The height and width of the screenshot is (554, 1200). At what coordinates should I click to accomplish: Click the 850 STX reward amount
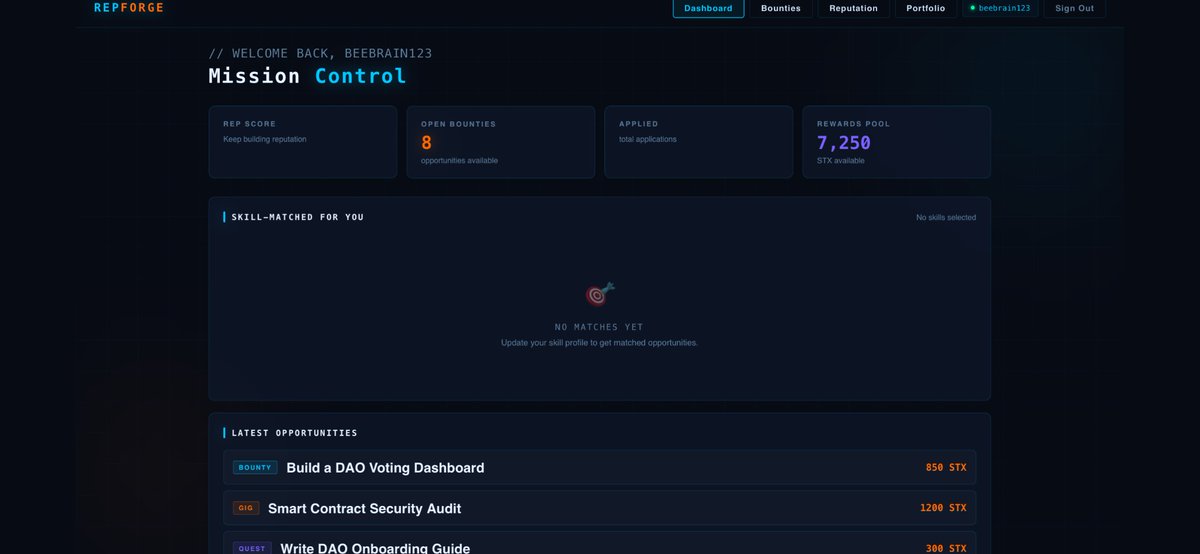pyautogui.click(x=946, y=467)
